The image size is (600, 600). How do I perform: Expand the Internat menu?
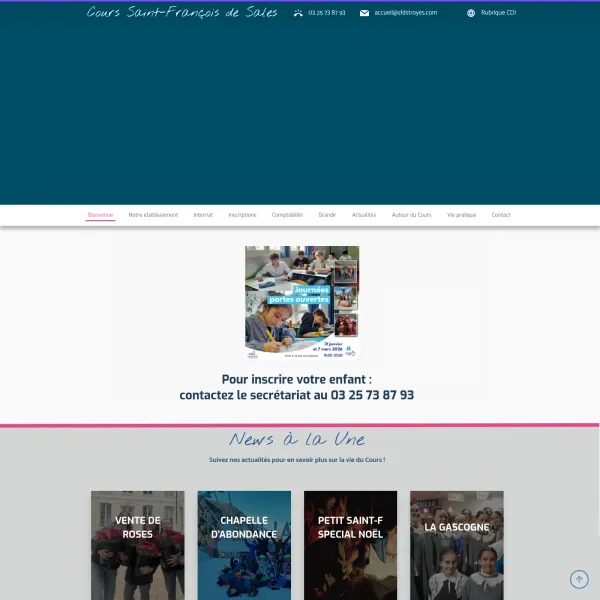[x=203, y=215]
